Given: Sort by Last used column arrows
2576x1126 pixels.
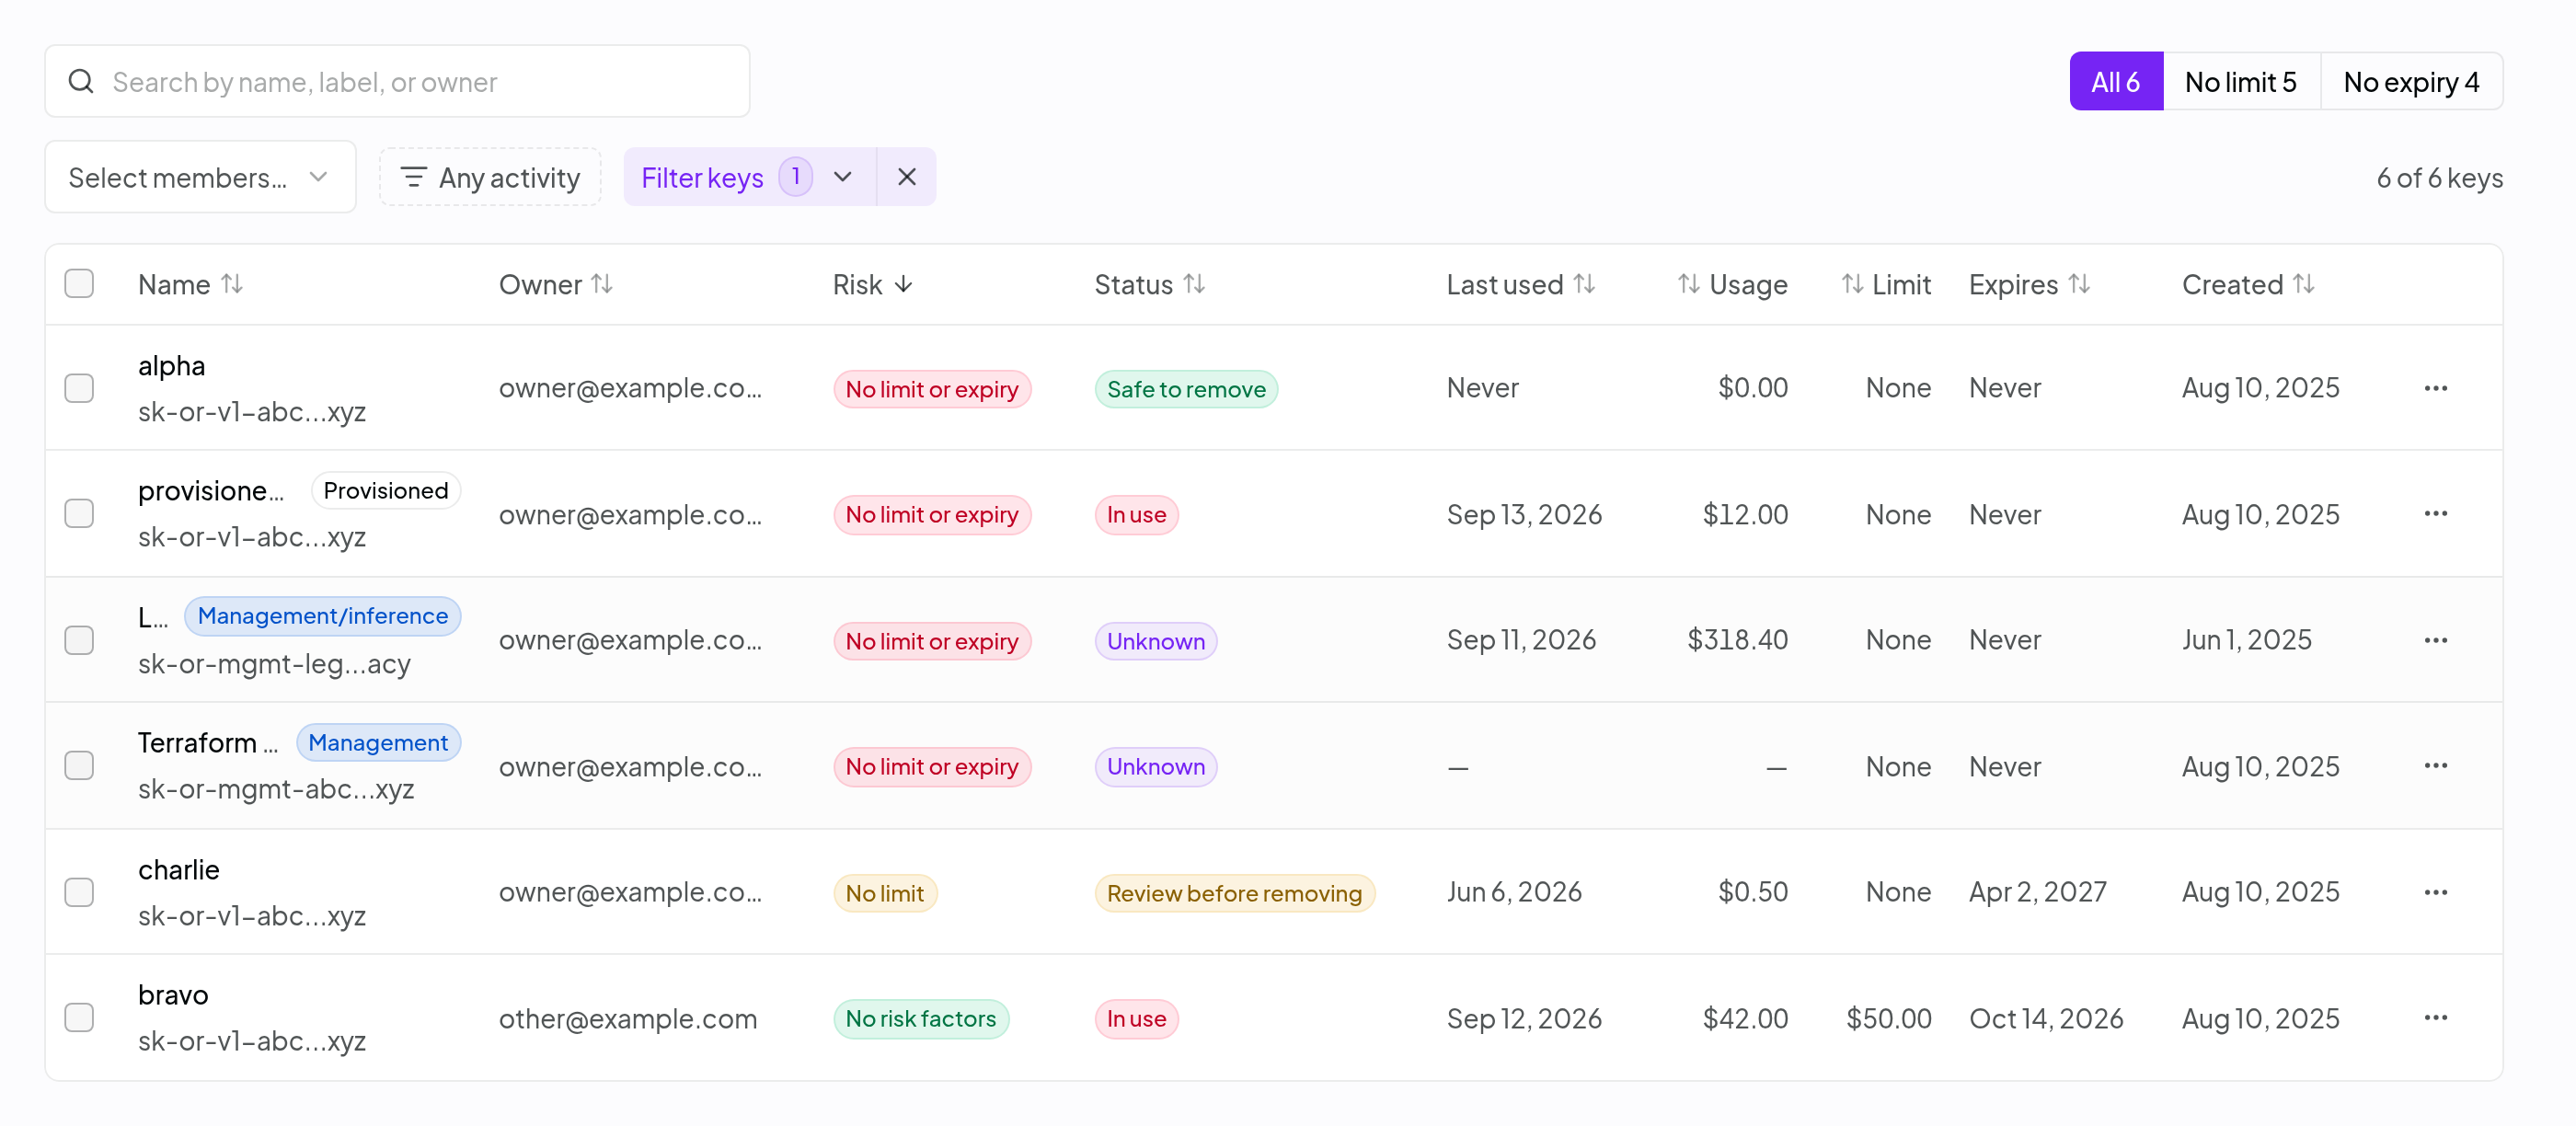Looking at the screenshot, I should [1584, 284].
